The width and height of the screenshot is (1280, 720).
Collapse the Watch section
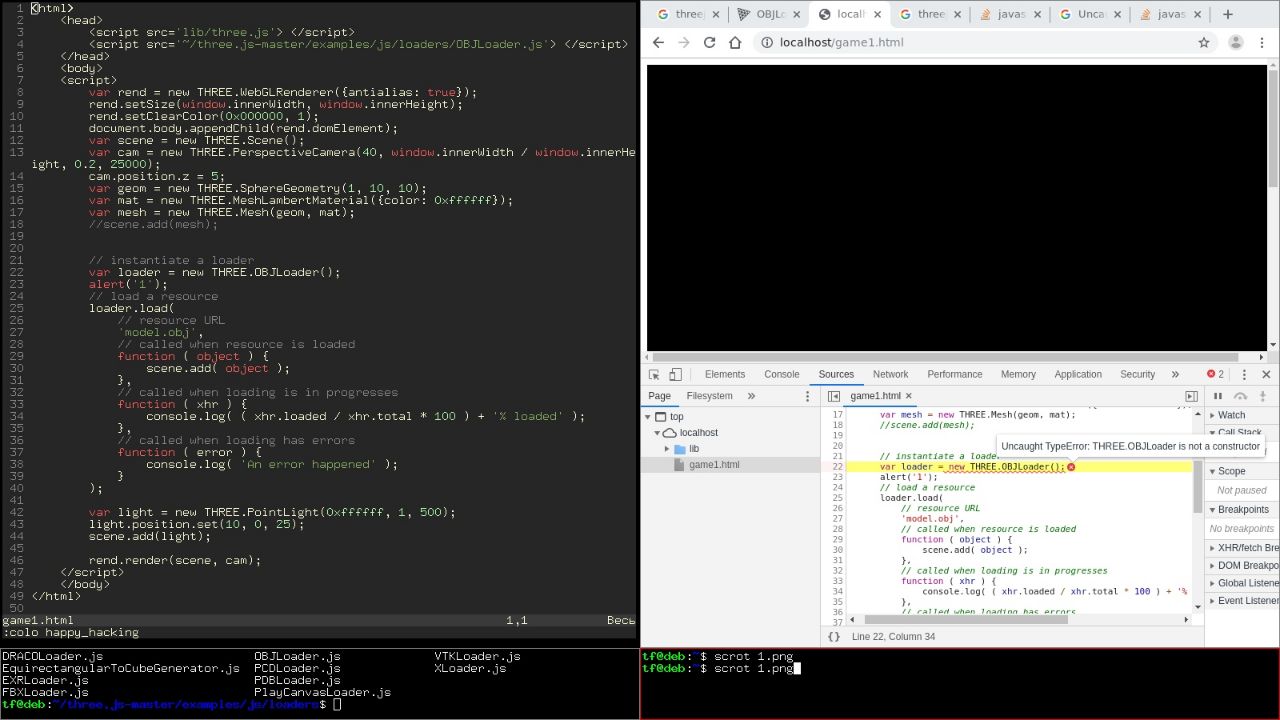click(1242, 415)
